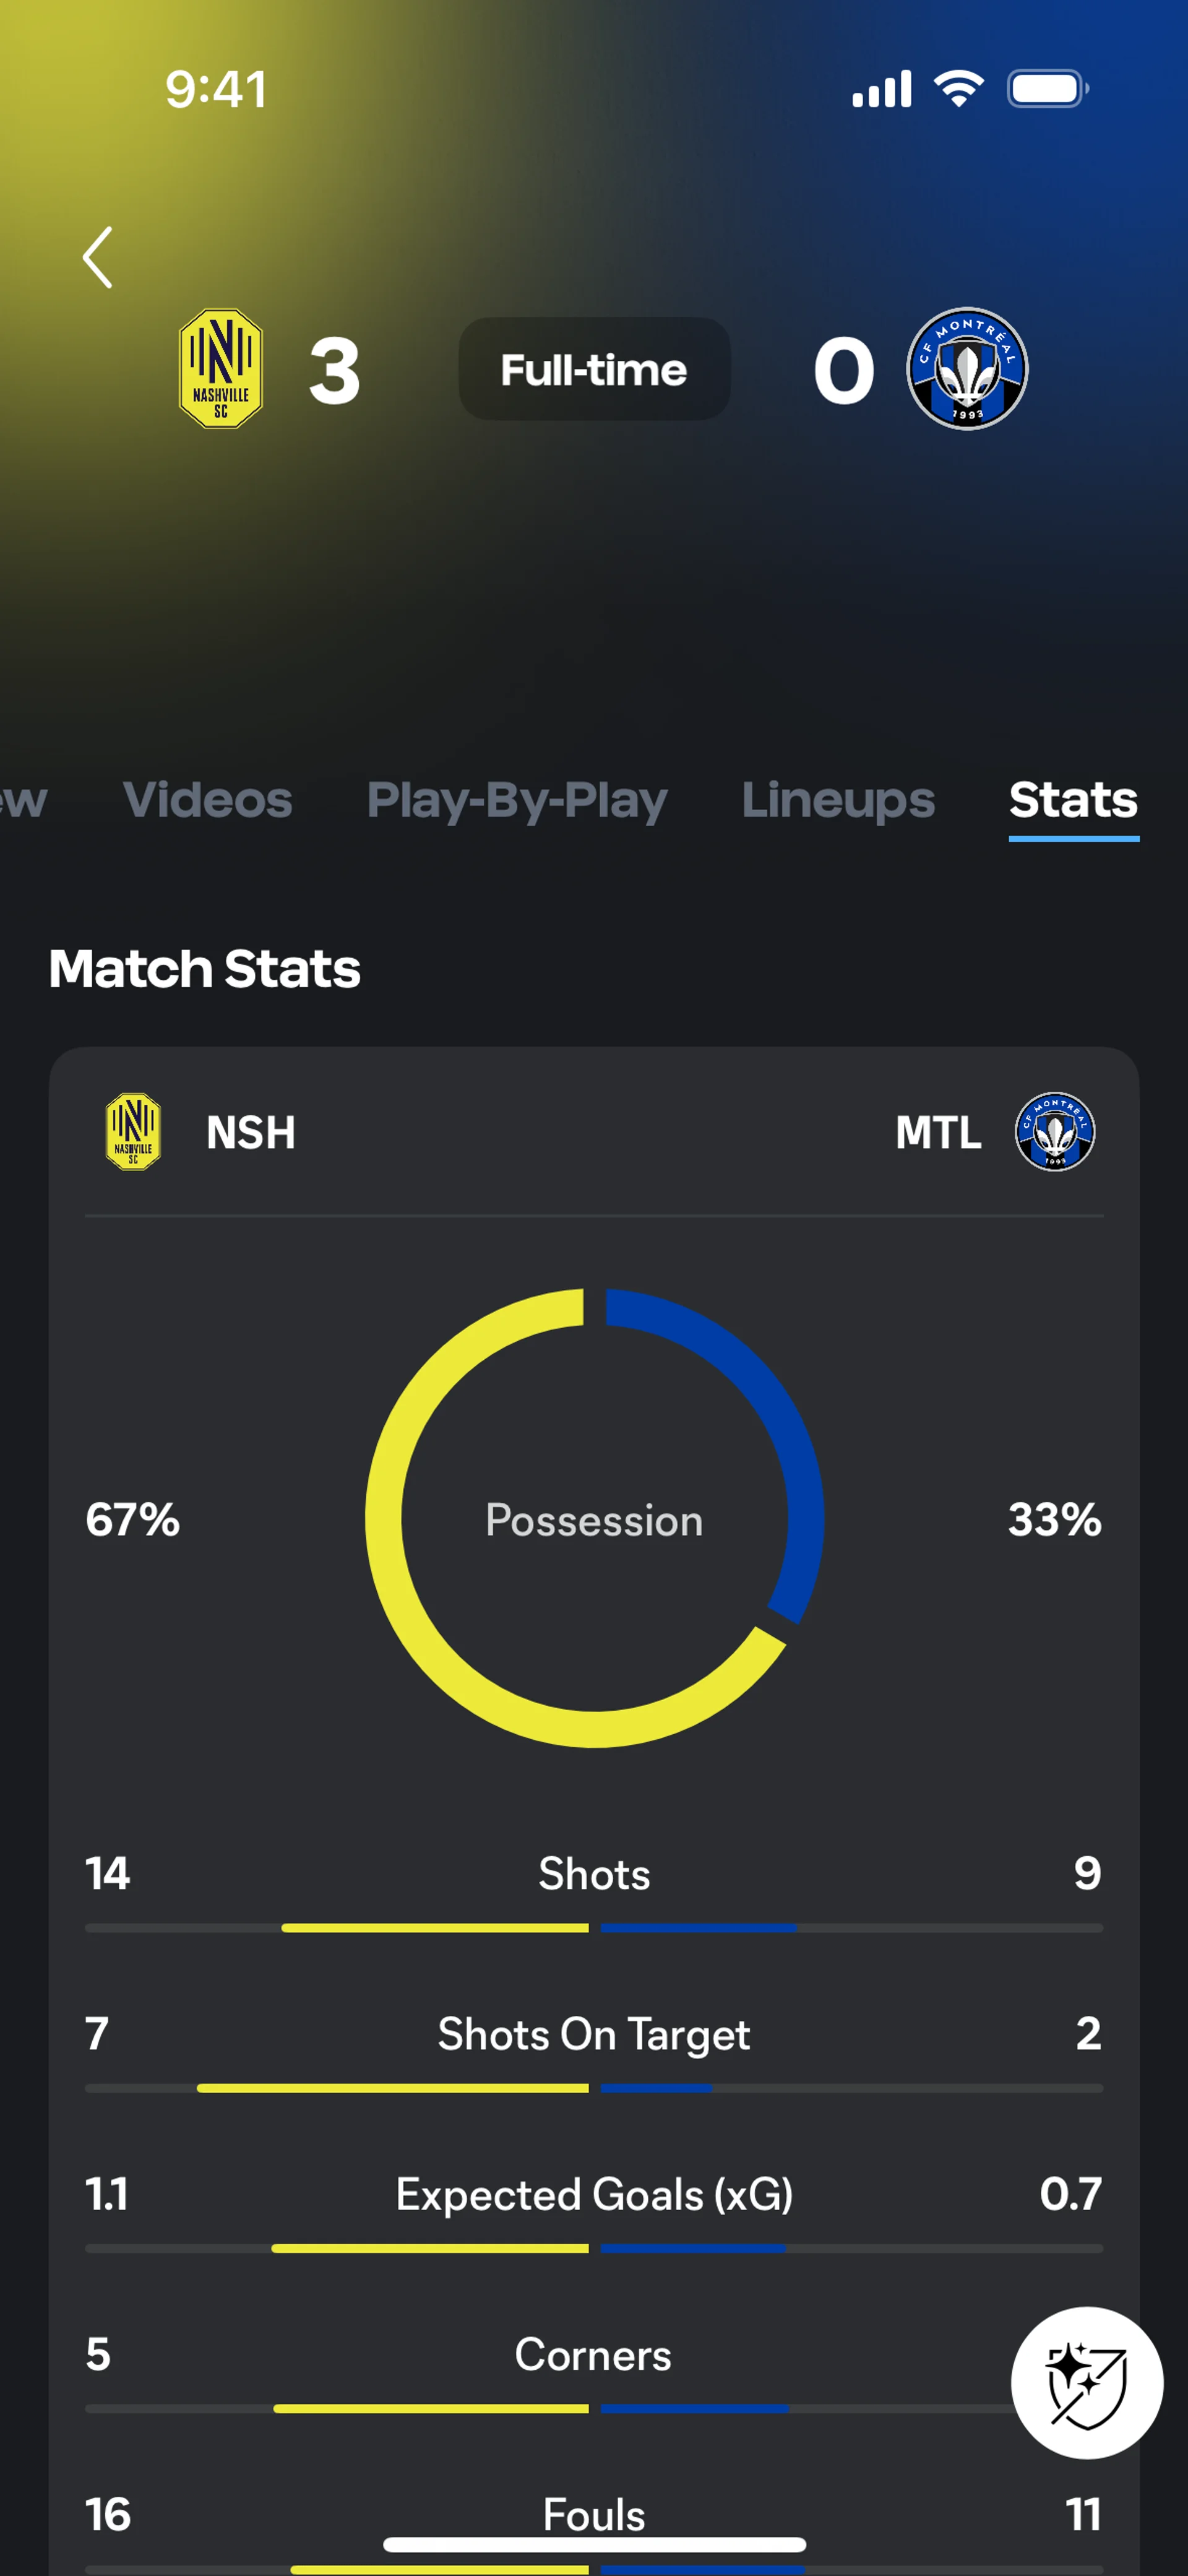Tap the back arrow chevron

[97, 257]
